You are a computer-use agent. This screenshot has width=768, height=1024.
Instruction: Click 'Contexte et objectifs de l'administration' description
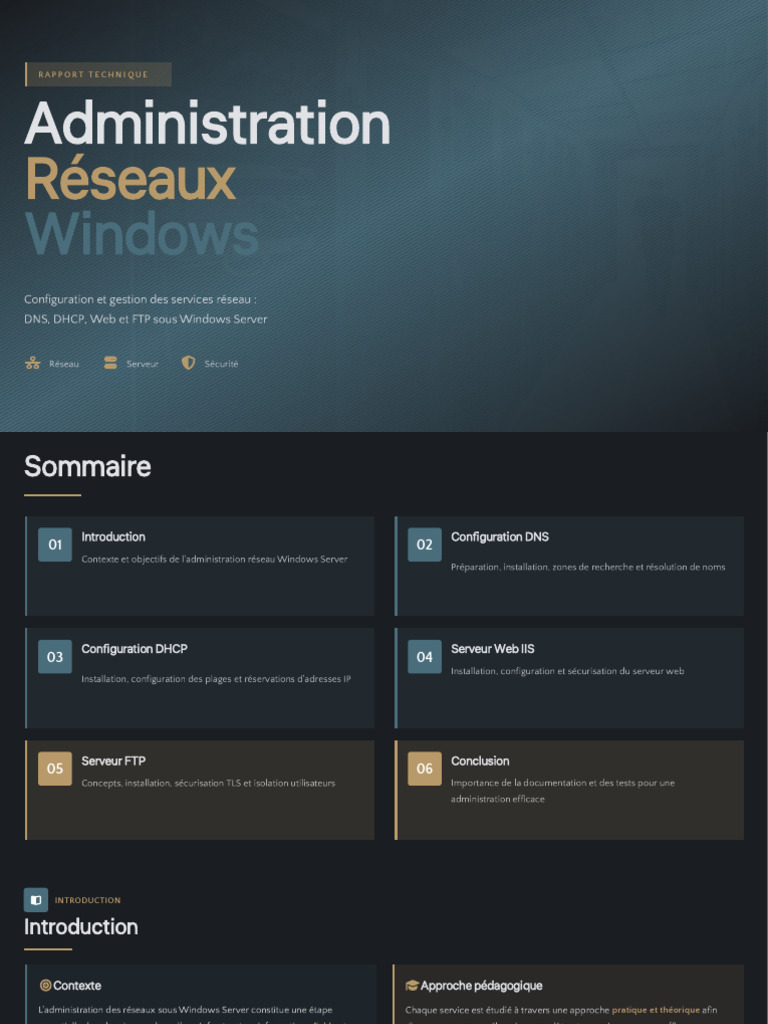tap(214, 559)
